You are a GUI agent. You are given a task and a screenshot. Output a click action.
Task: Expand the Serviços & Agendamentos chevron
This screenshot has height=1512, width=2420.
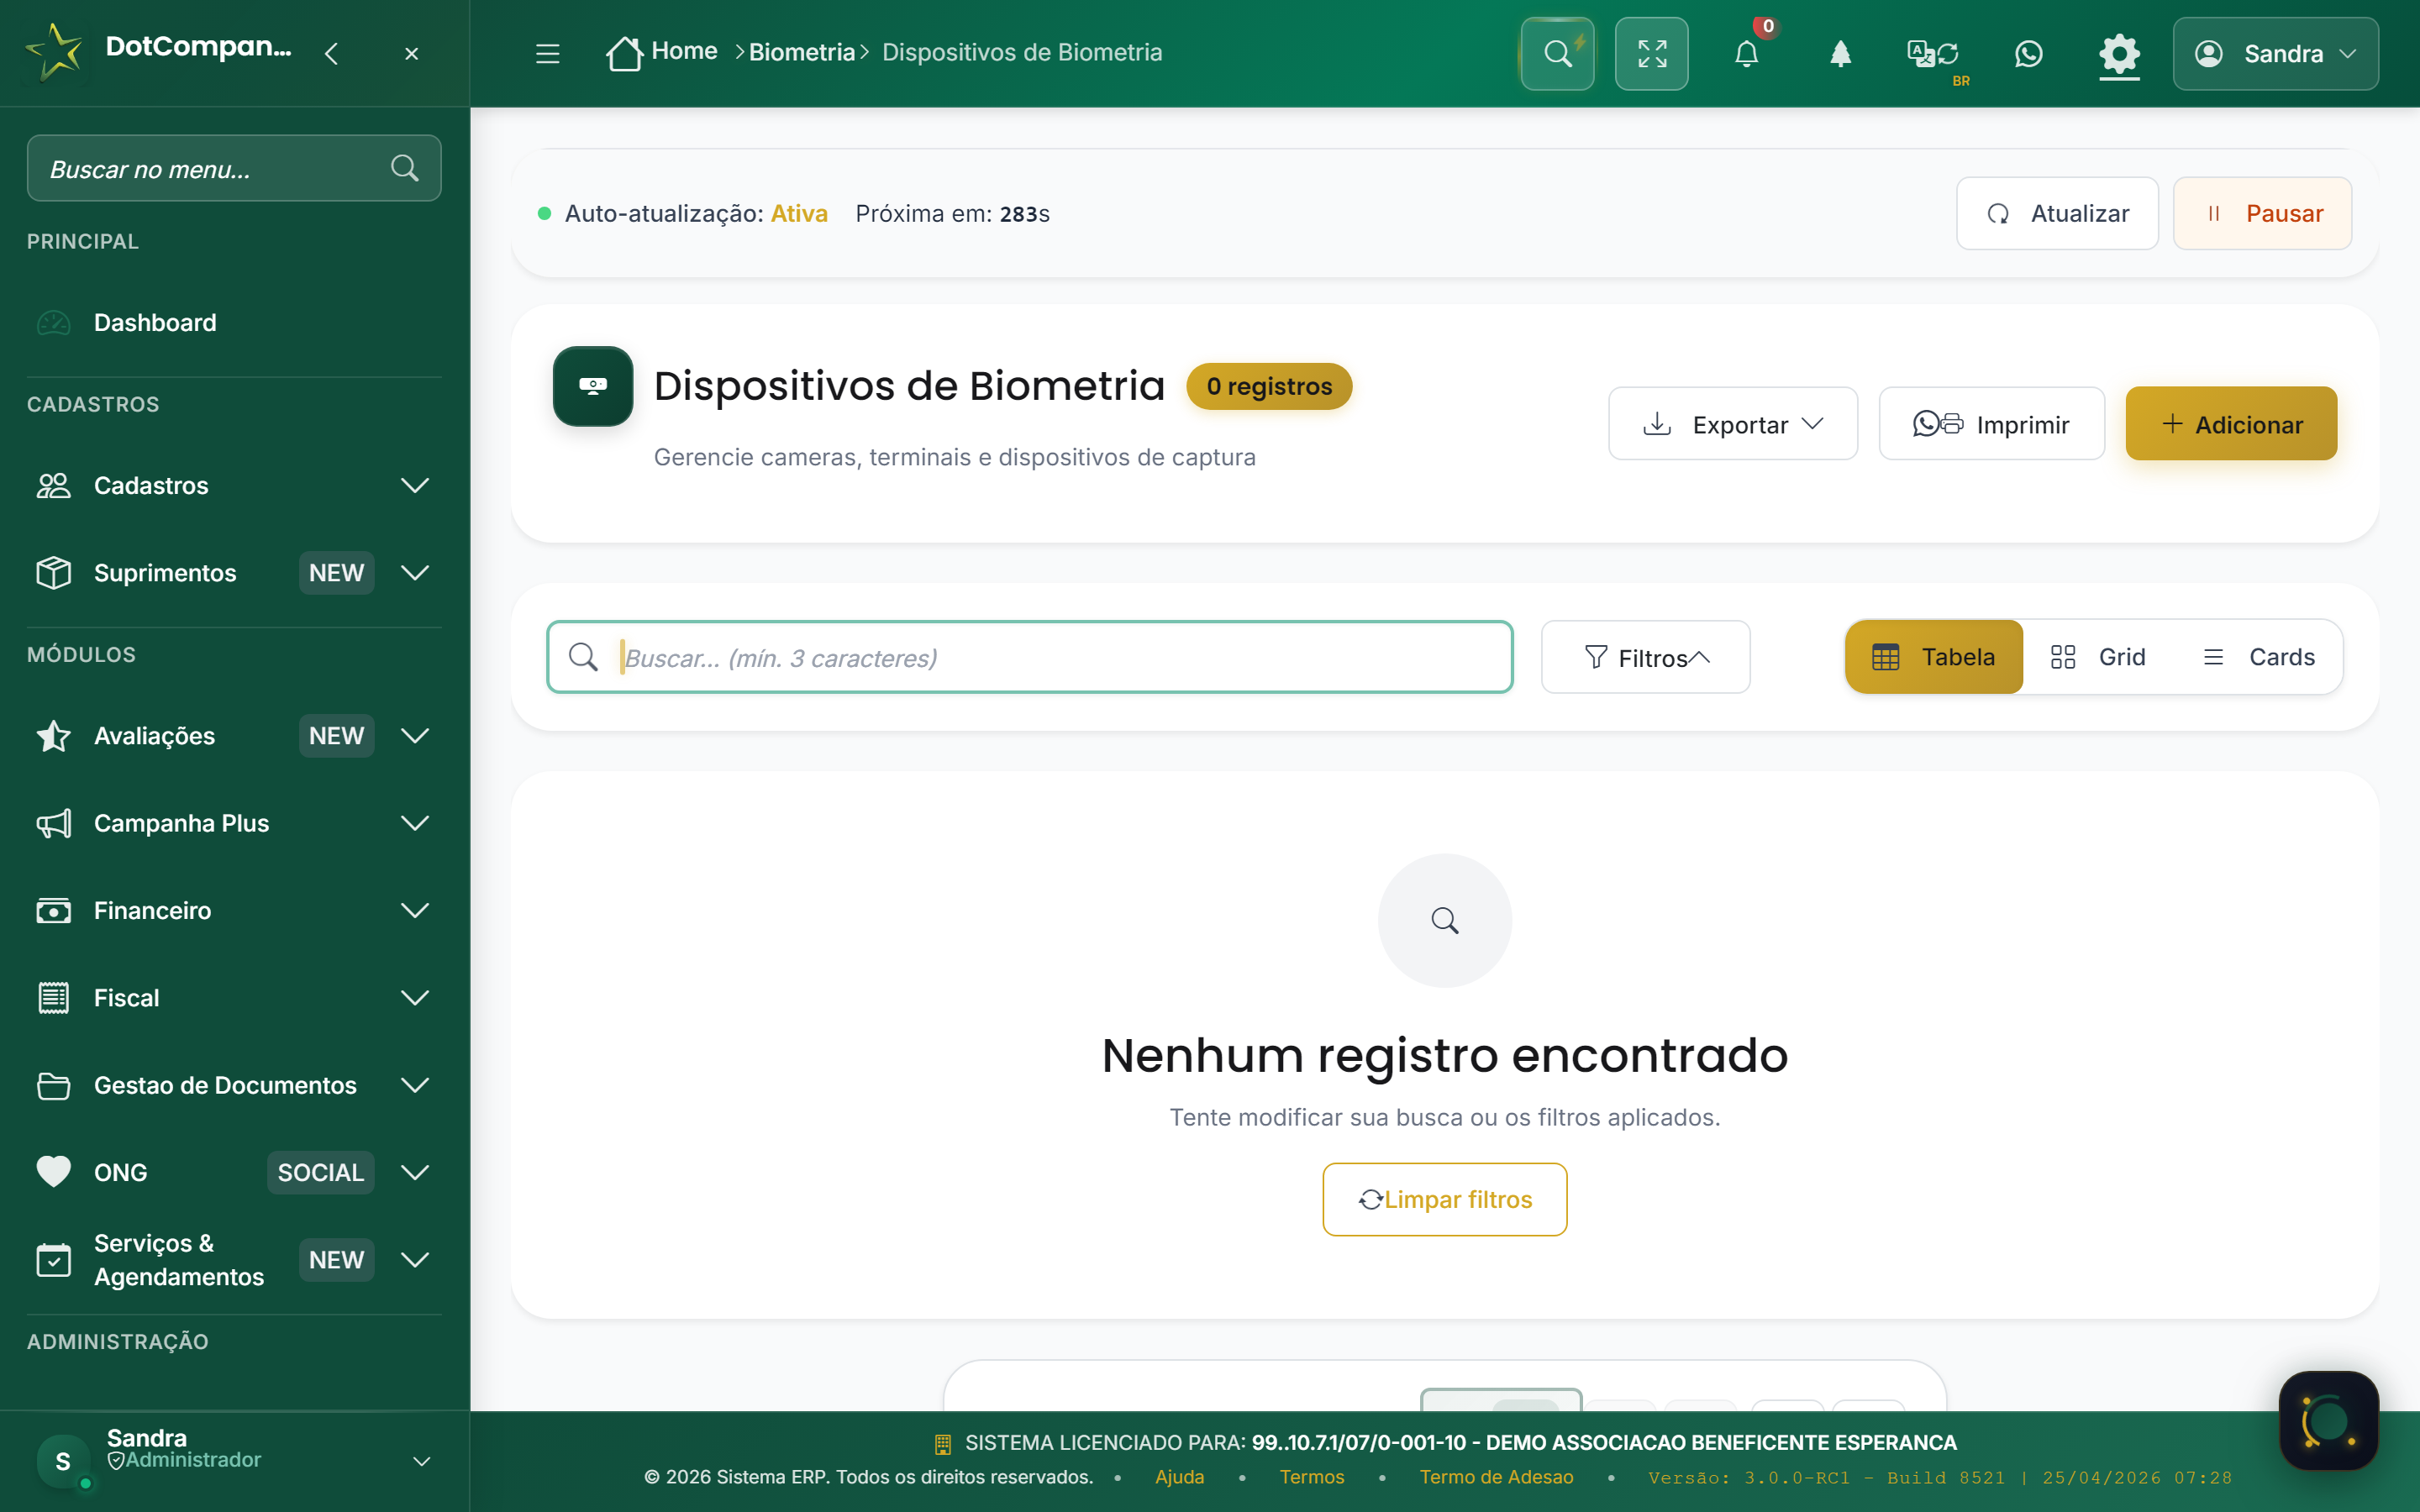(415, 1260)
